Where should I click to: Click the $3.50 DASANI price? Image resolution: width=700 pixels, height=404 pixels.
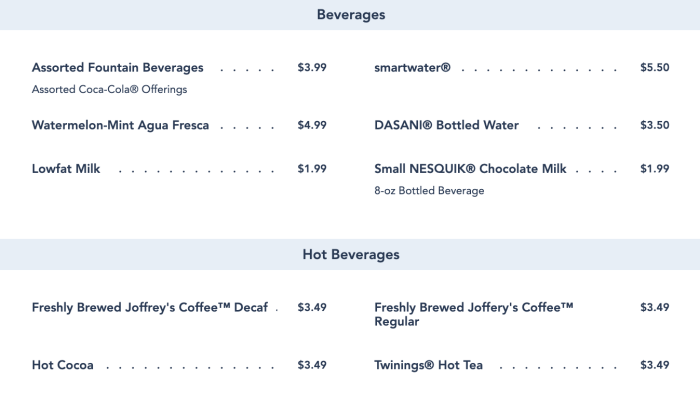(x=654, y=125)
